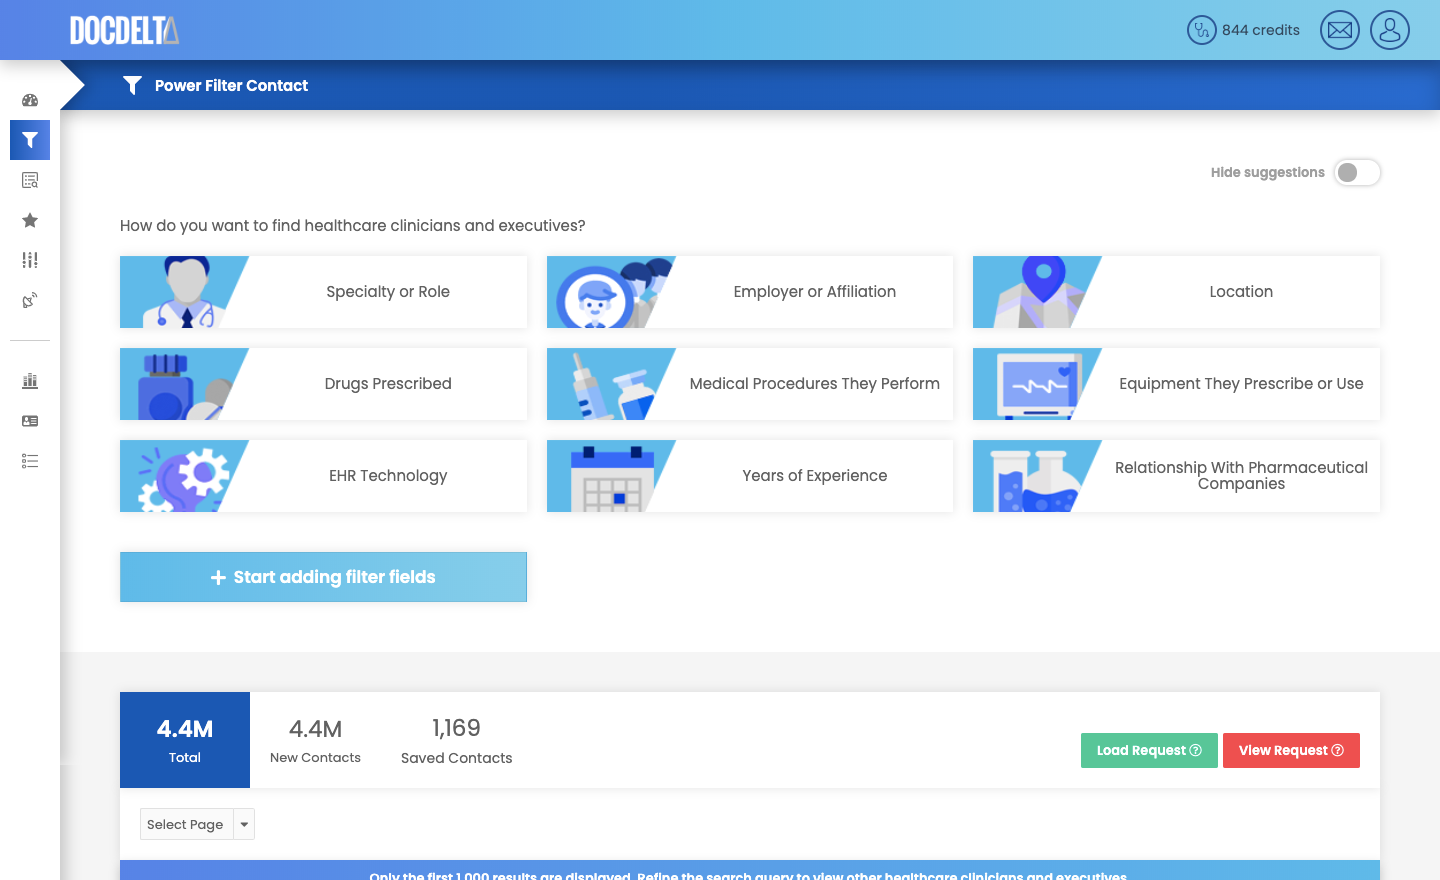
Task: Toggle the Hide suggestions switch
Action: [x=1357, y=173]
